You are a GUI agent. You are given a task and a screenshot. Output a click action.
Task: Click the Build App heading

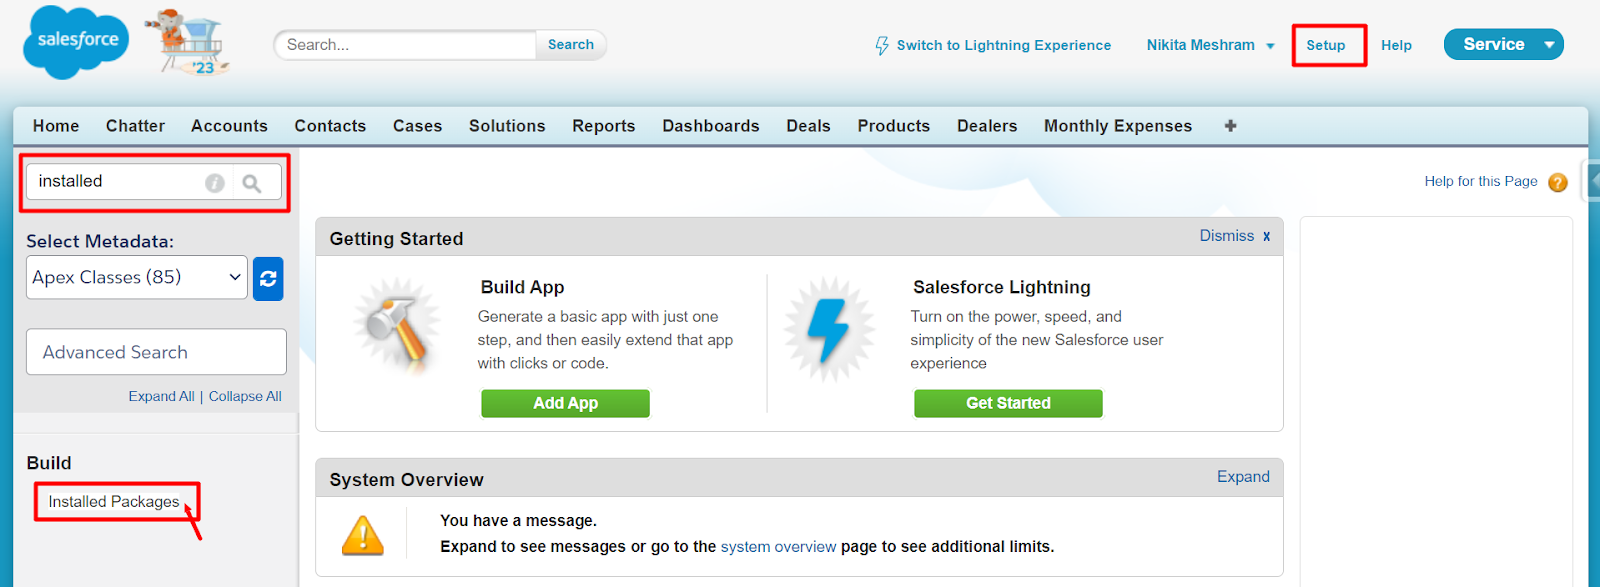[x=522, y=288]
